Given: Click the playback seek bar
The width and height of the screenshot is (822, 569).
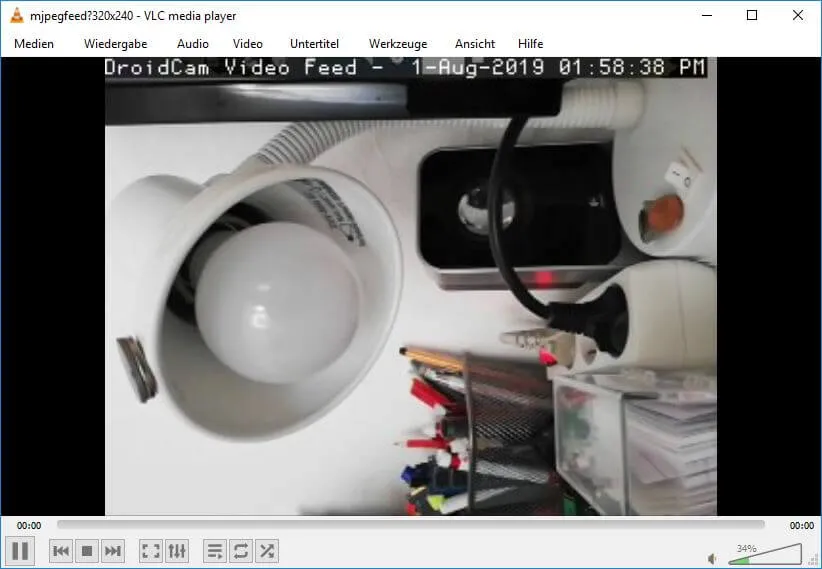Looking at the screenshot, I should [410, 525].
